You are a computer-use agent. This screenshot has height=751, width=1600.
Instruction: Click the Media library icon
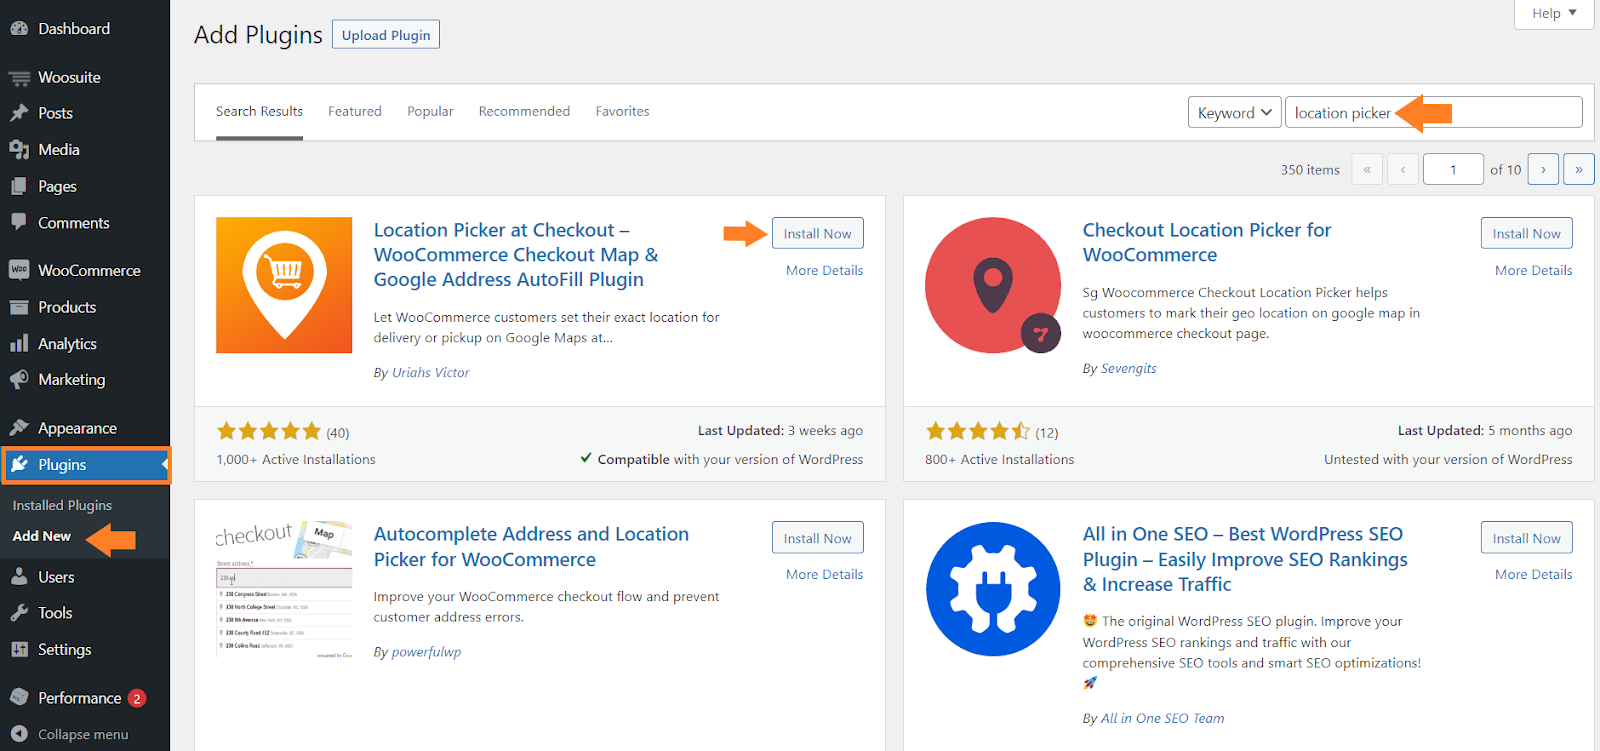click(x=19, y=150)
